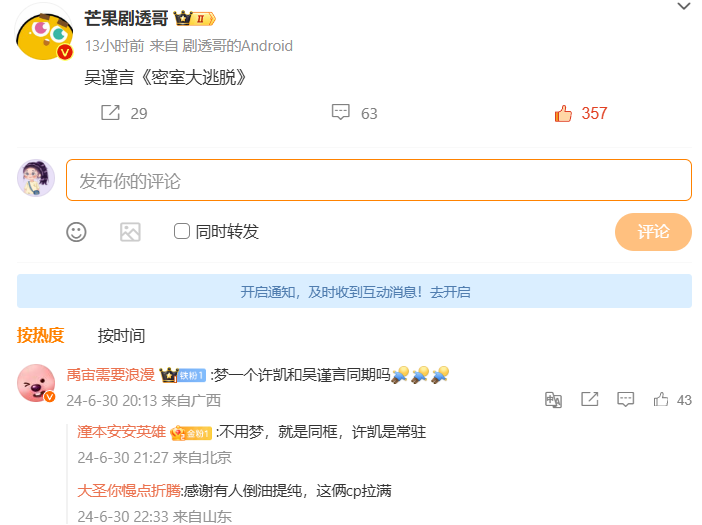Sort comments by 按热度

[x=41, y=335]
